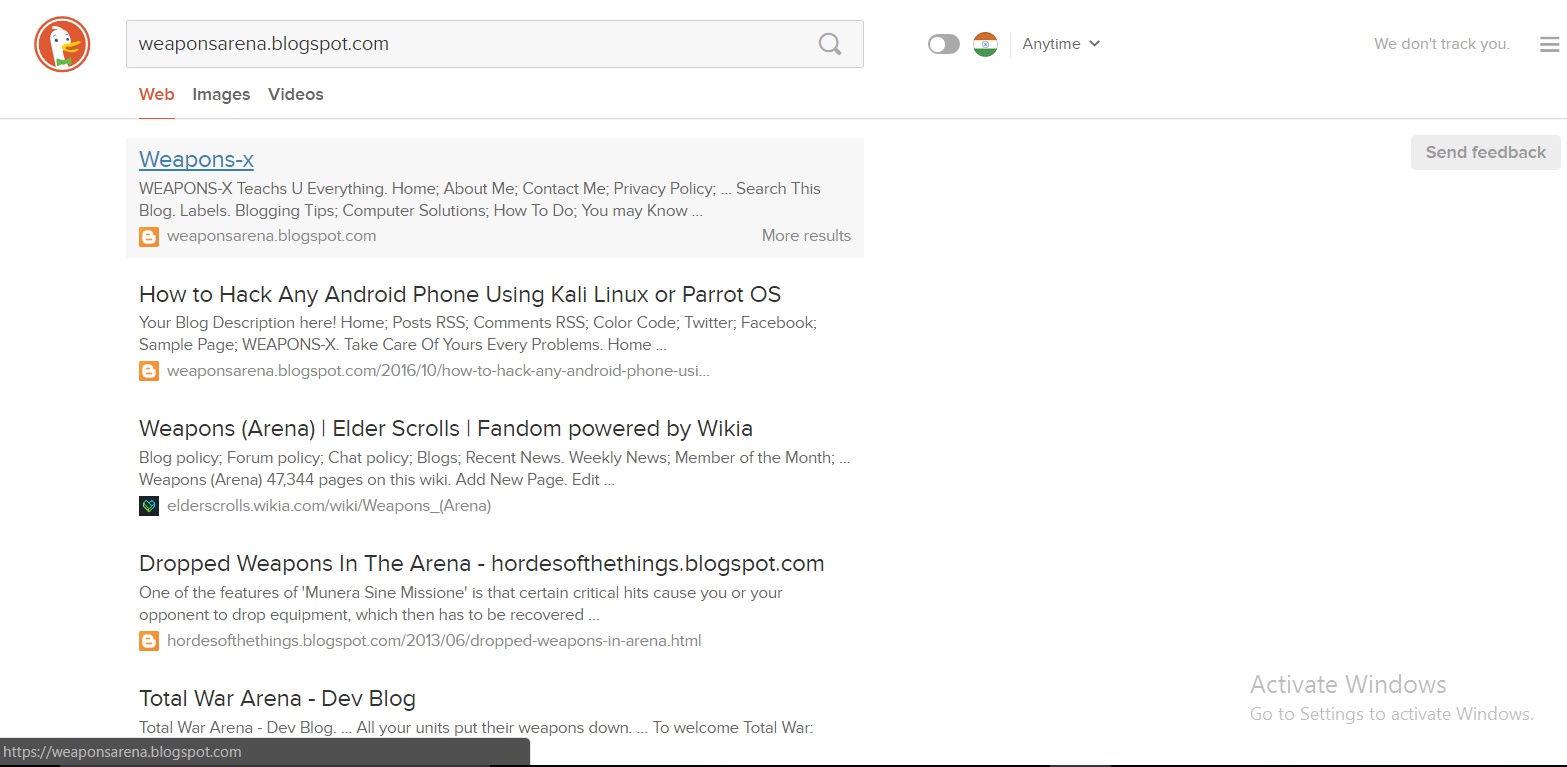1567x767 pixels.
Task: Click the magnifying glass search icon
Action: 829,44
